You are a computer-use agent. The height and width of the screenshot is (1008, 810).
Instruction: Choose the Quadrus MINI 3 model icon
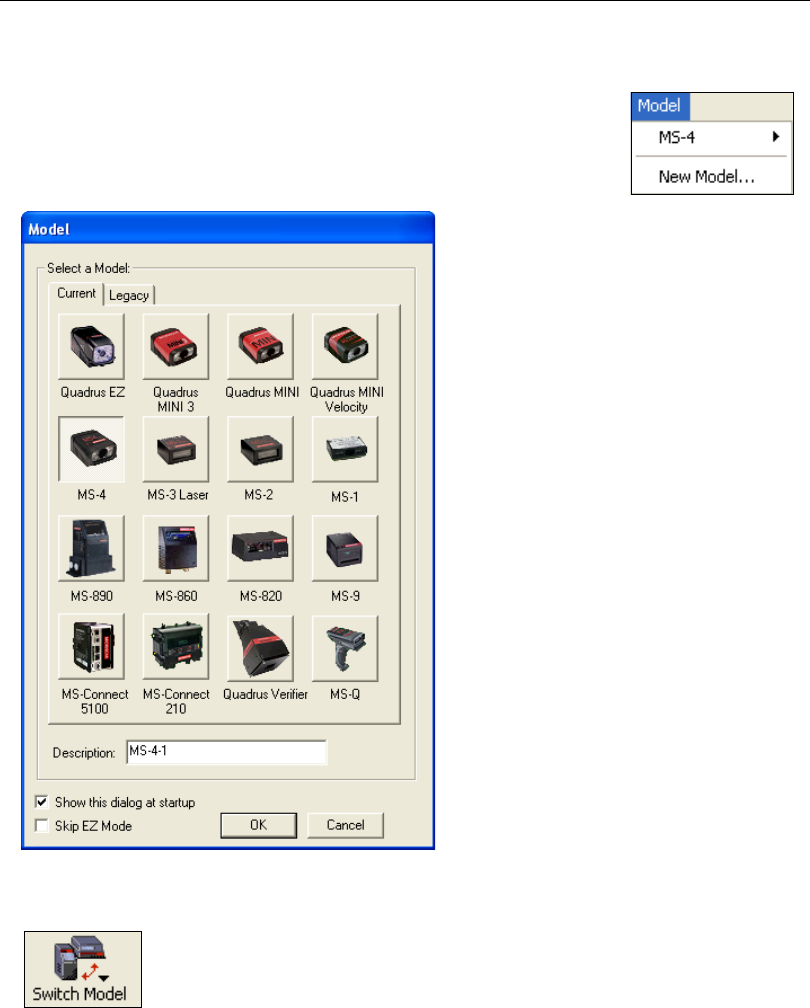(176, 346)
